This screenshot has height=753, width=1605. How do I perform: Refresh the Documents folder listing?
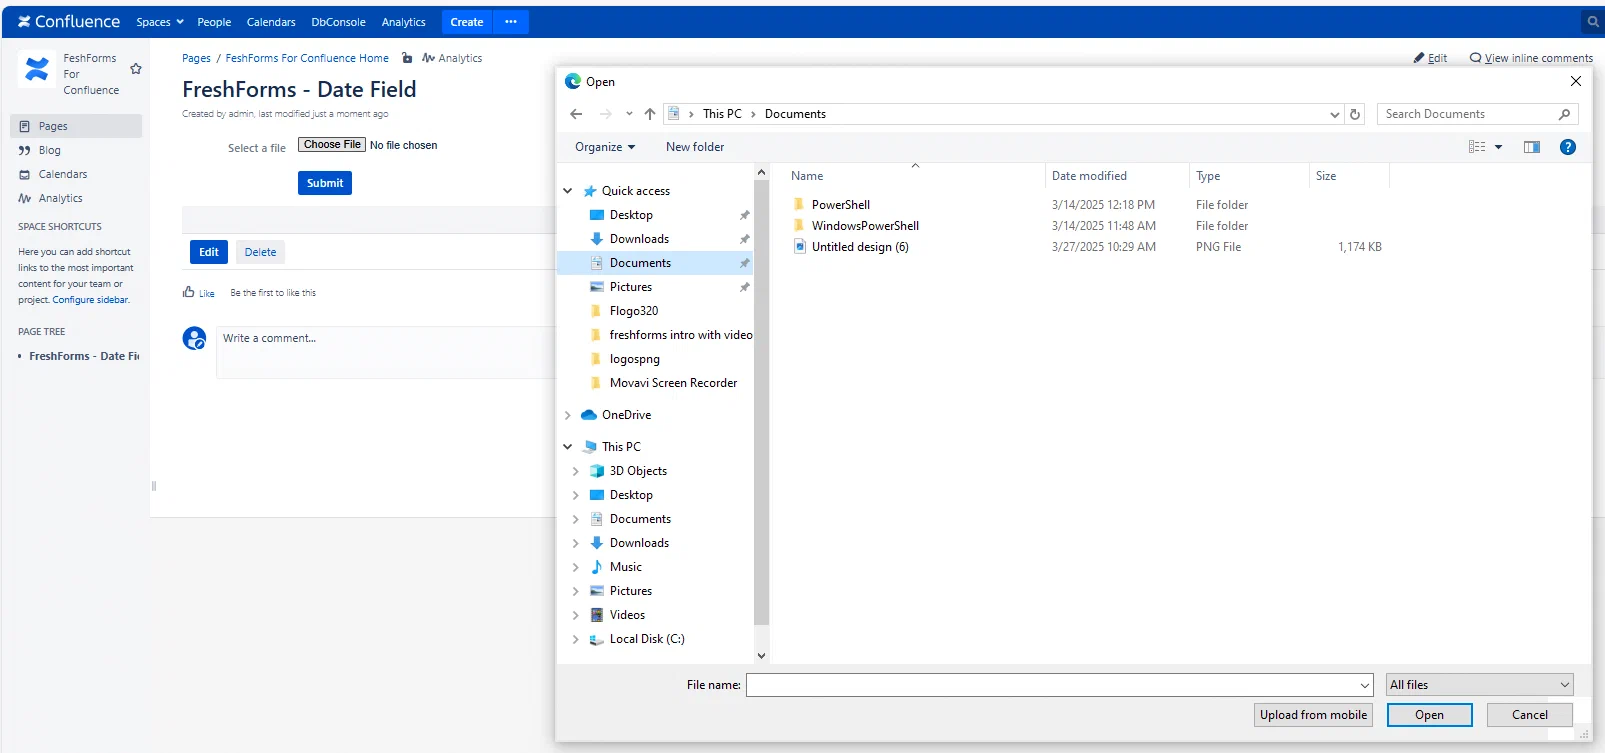coord(1355,114)
